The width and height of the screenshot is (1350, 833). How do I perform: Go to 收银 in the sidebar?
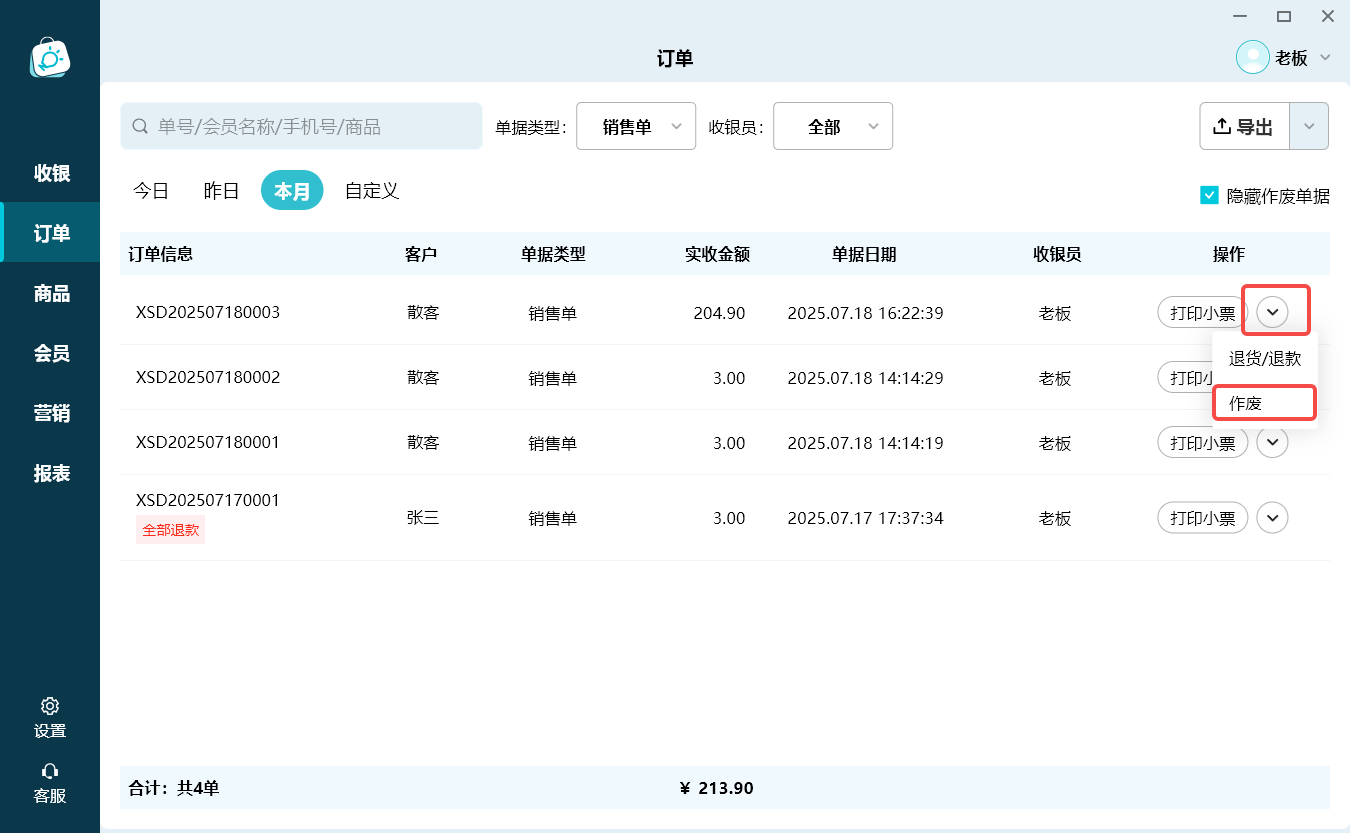tap(51, 173)
